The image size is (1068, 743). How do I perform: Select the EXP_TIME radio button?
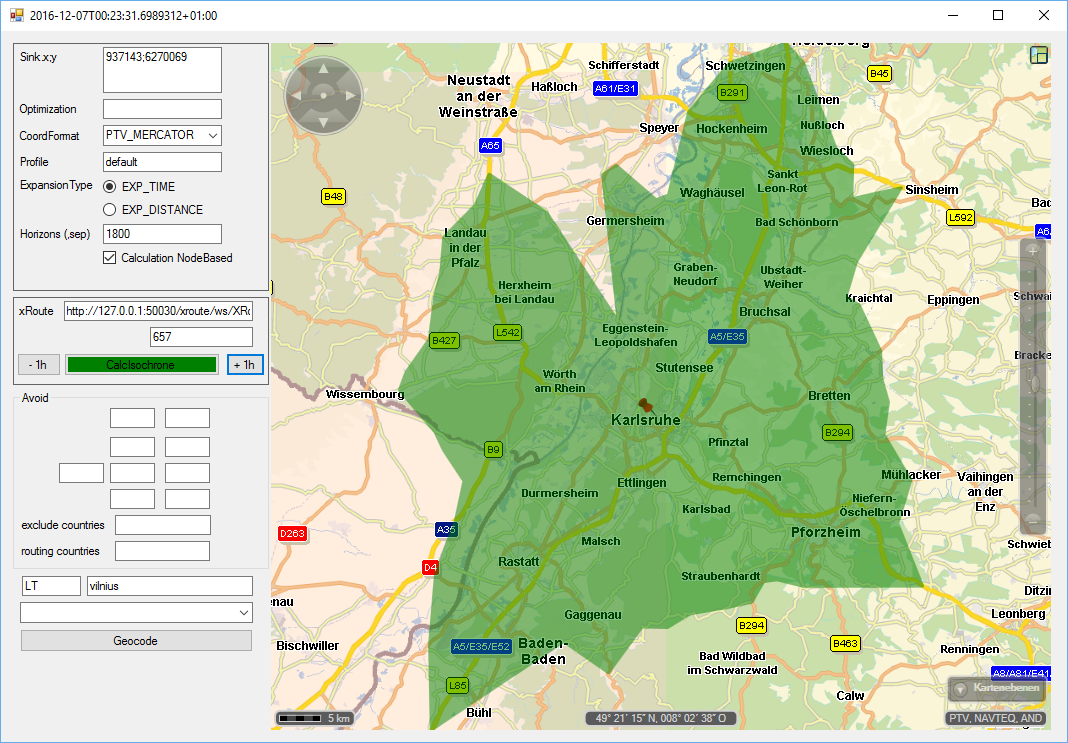[x=110, y=187]
